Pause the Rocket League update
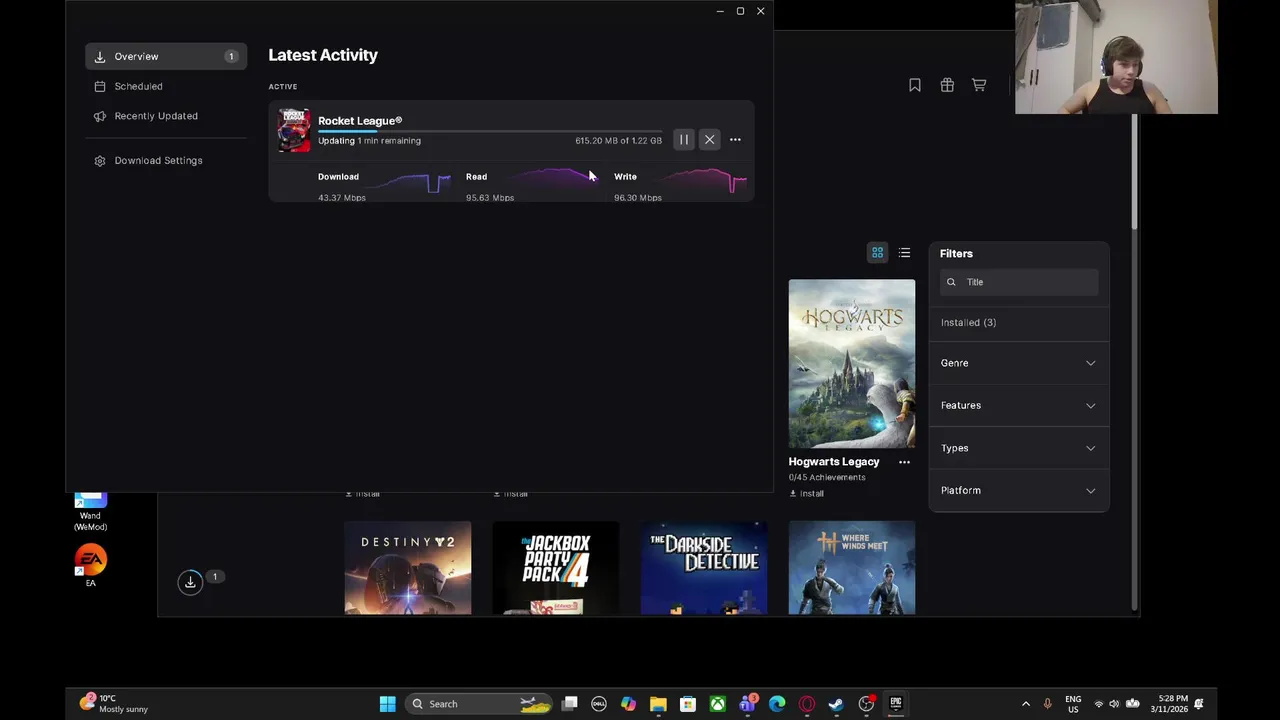Viewport: 1280px width, 720px height. click(x=684, y=140)
